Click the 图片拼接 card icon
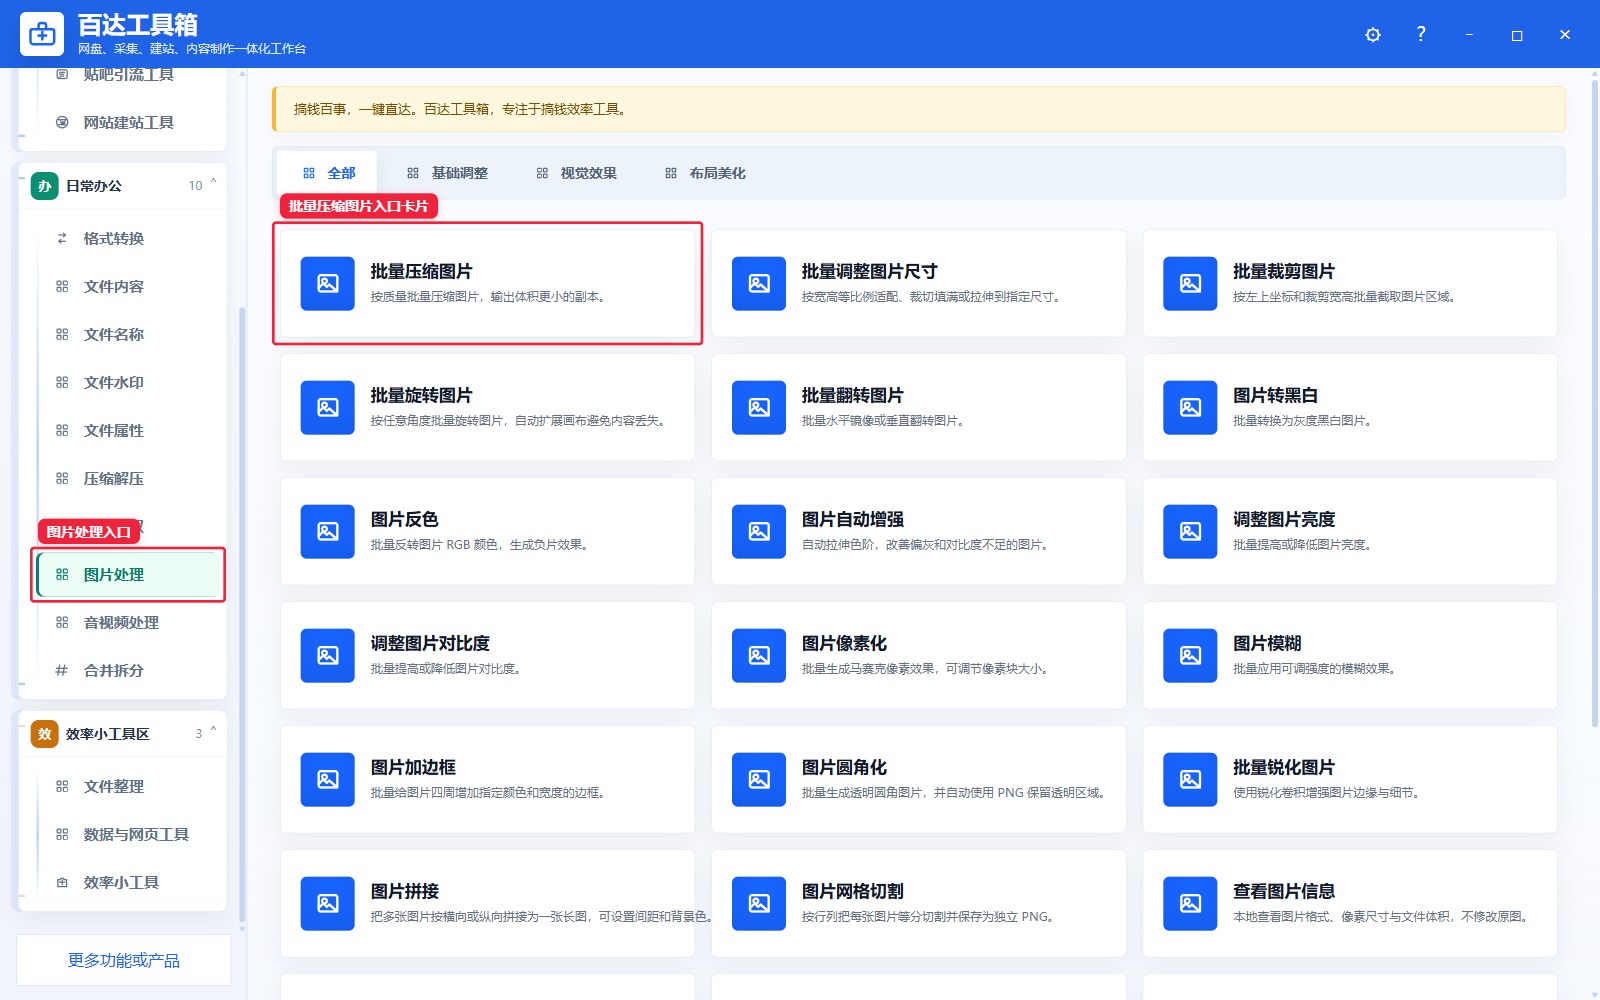 328,903
